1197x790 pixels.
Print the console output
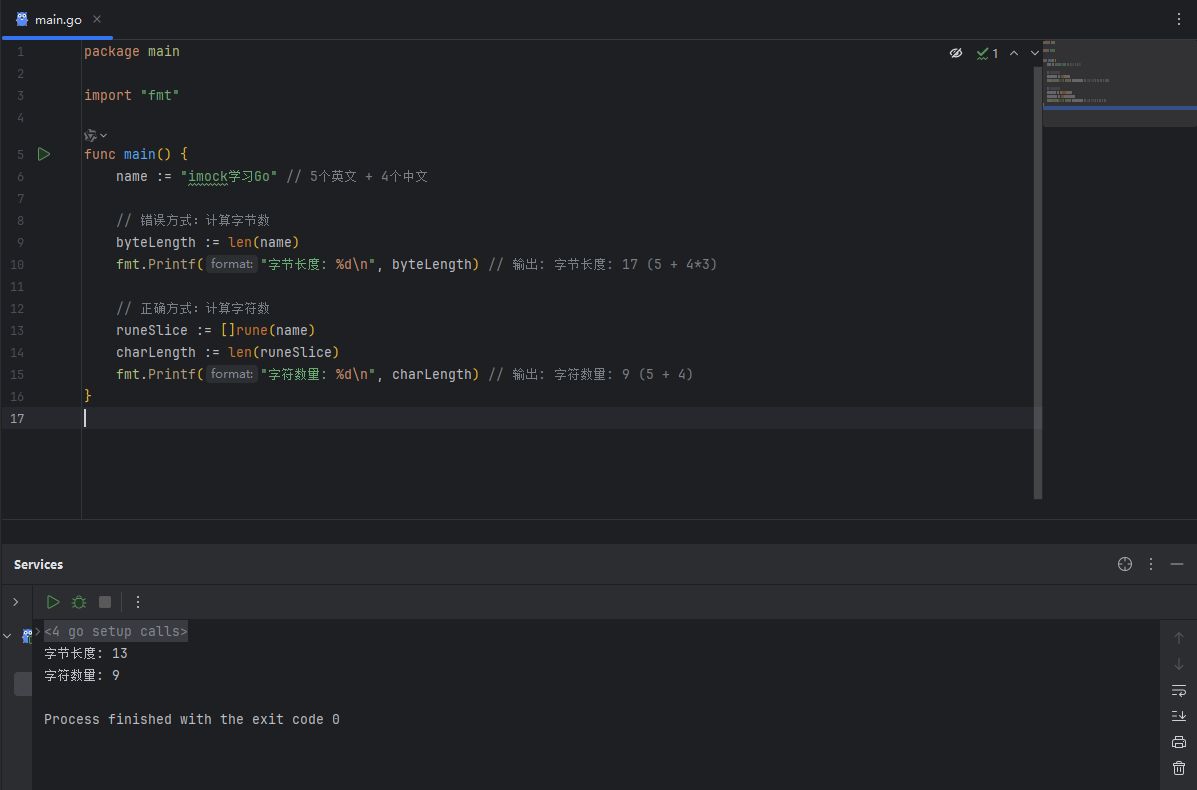pyautogui.click(x=1179, y=742)
